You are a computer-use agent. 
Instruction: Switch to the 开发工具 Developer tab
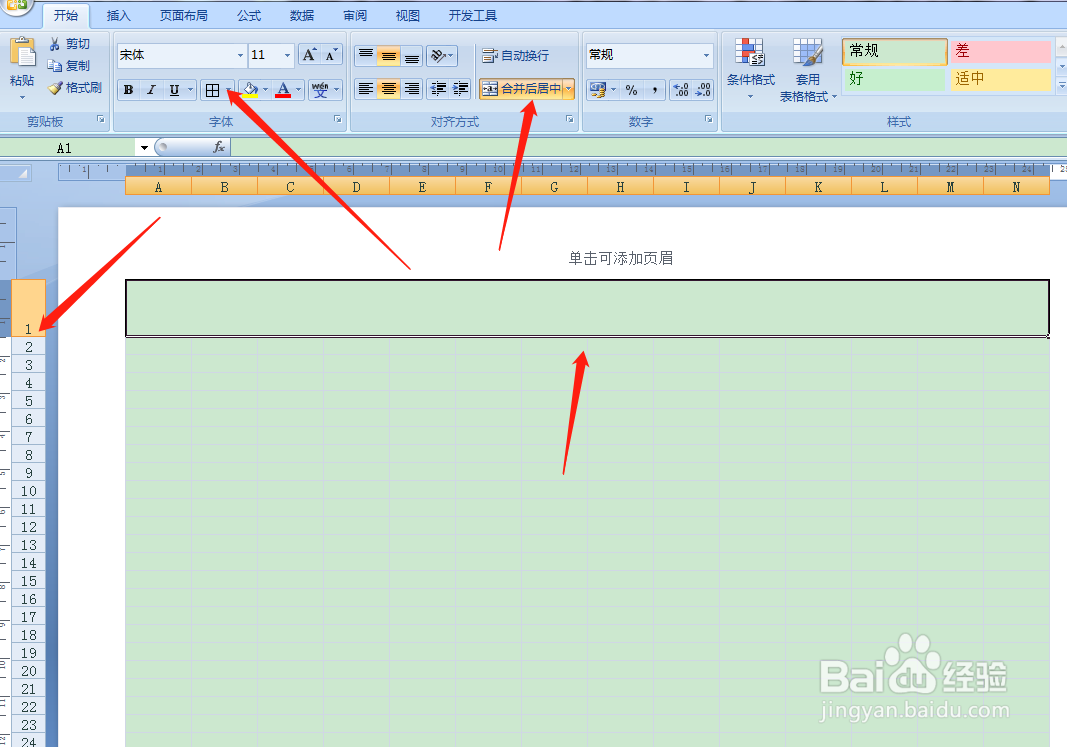473,16
